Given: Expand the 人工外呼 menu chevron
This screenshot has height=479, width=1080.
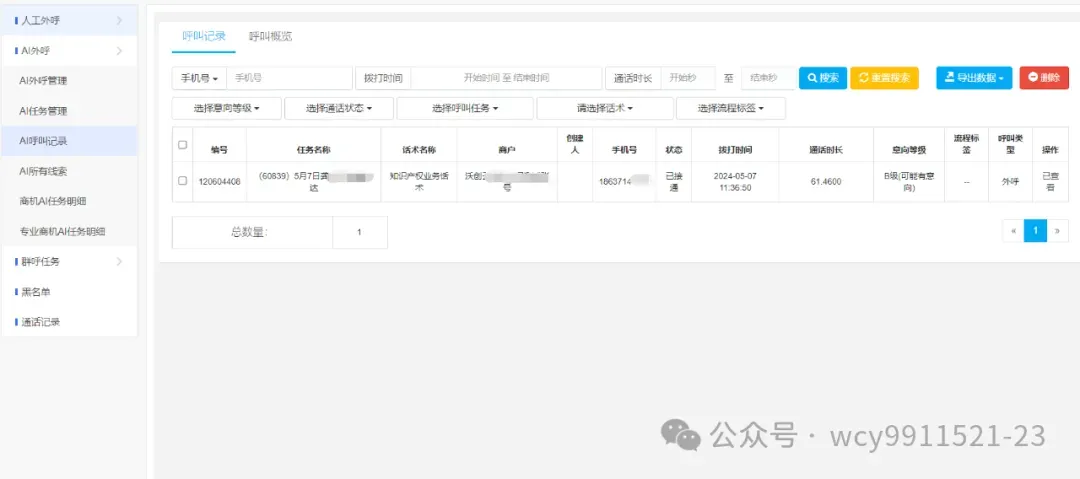Looking at the screenshot, I should point(119,21).
